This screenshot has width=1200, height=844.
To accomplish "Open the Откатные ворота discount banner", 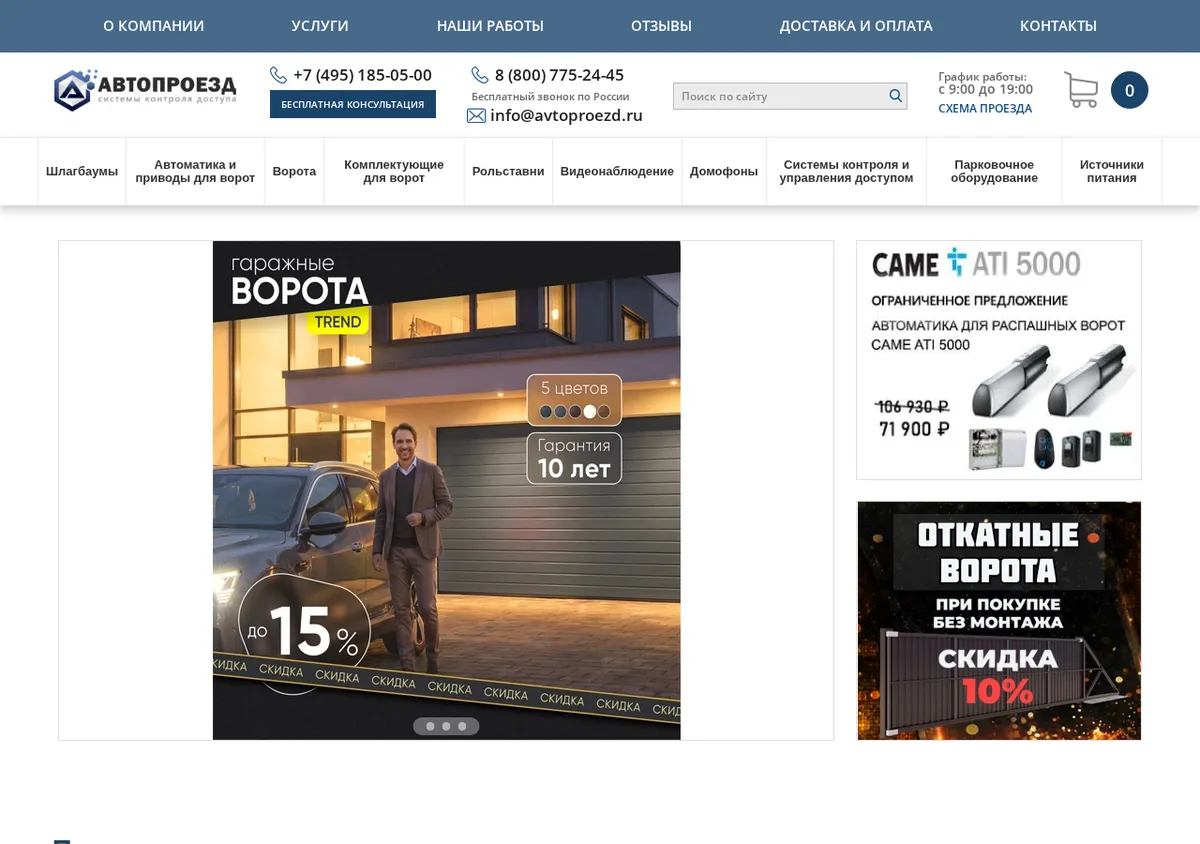I will coord(999,621).
